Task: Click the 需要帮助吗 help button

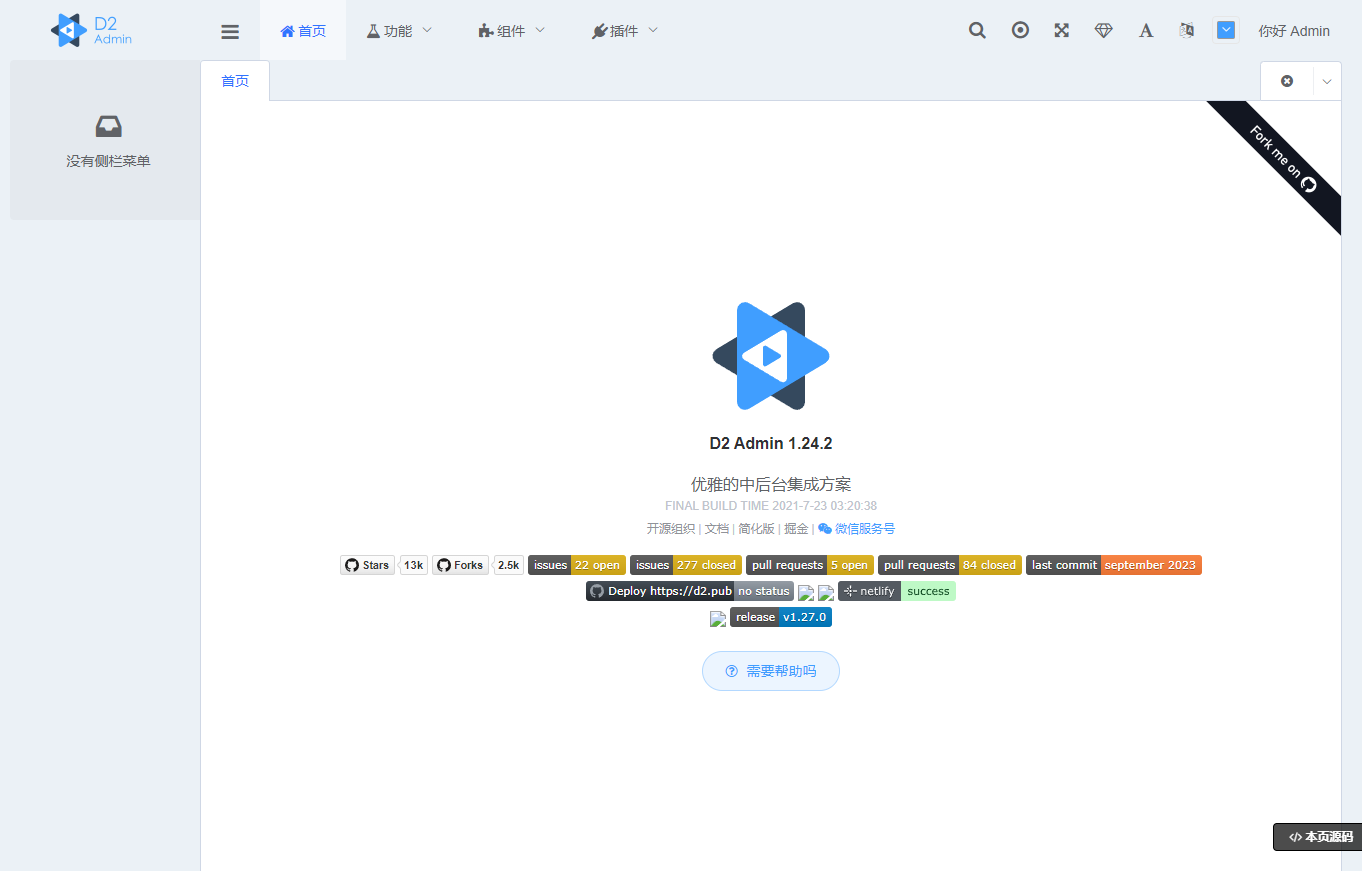Action: 771,671
